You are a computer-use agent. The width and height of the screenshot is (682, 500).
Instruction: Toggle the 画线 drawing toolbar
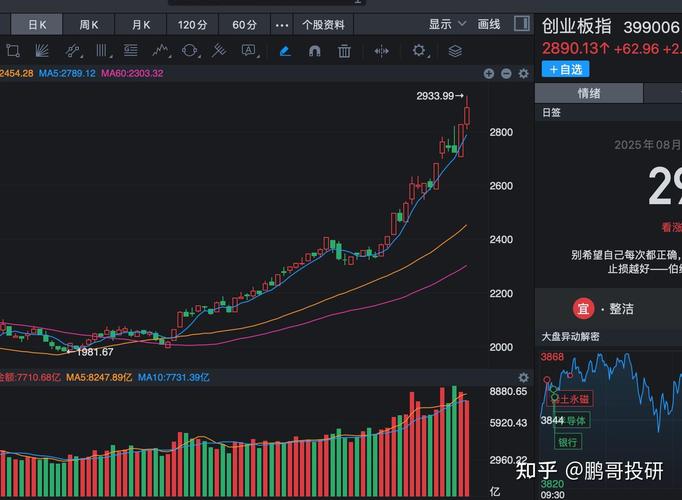[x=488, y=24]
